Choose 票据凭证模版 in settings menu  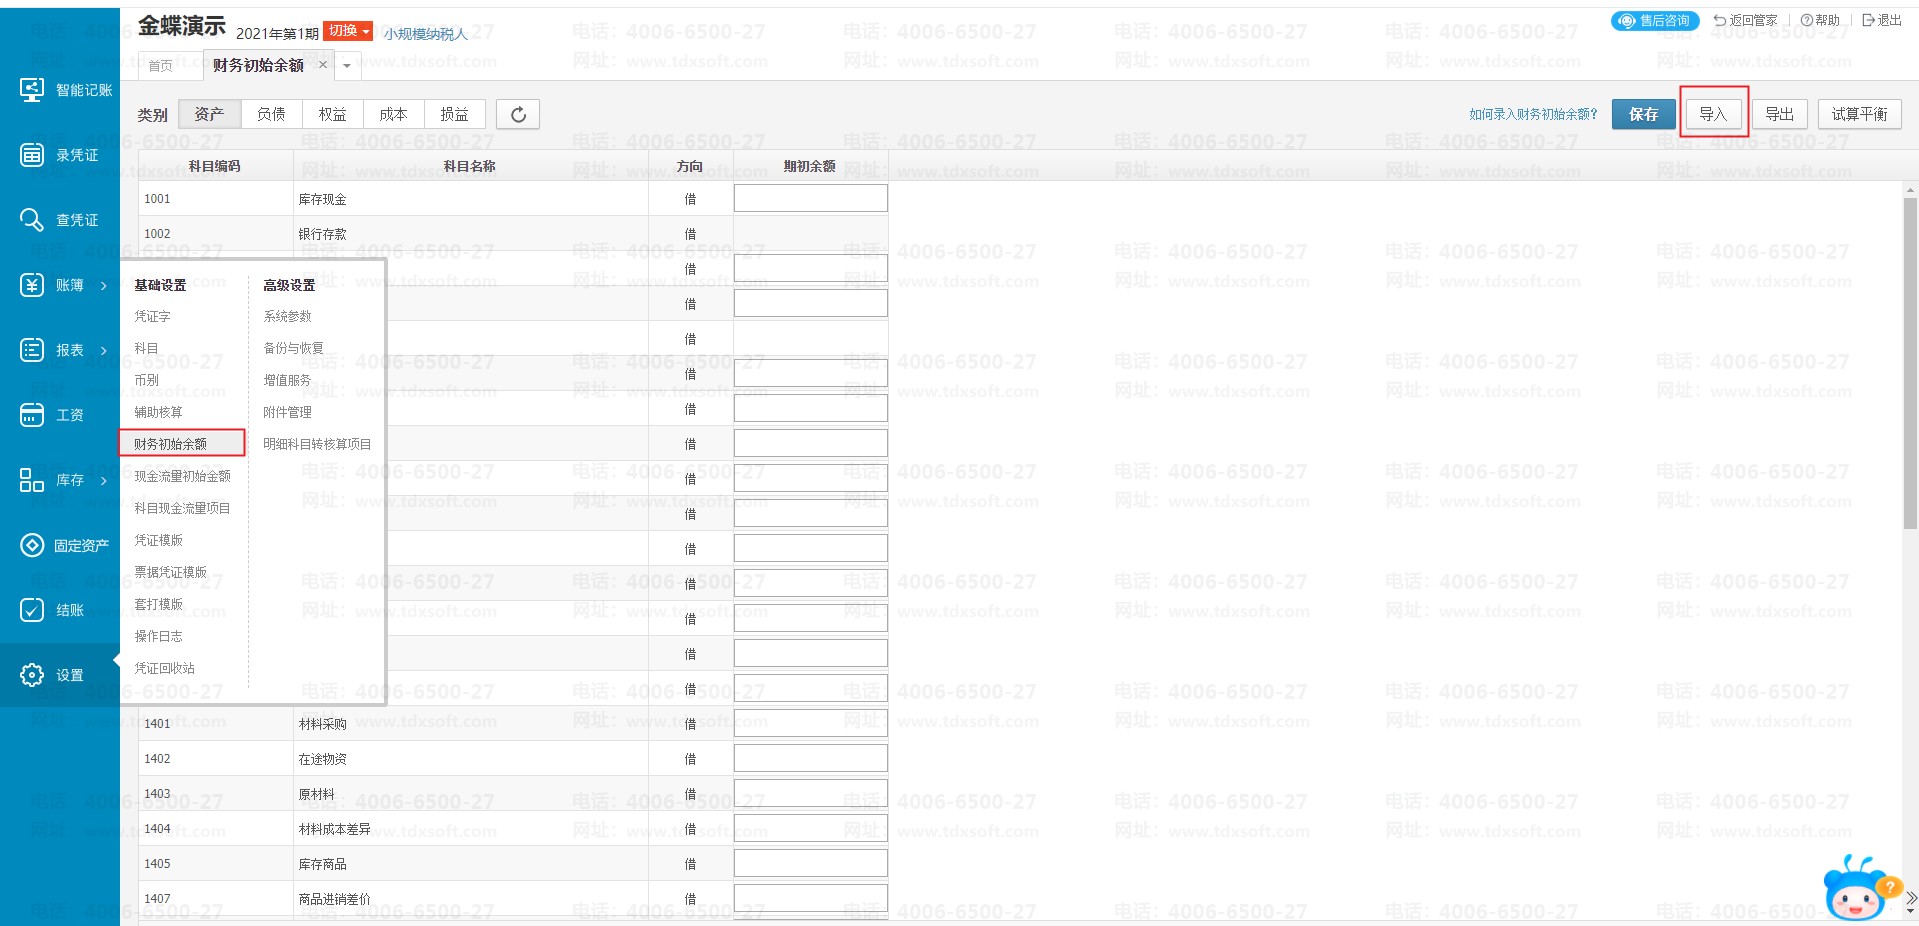(x=171, y=572)
